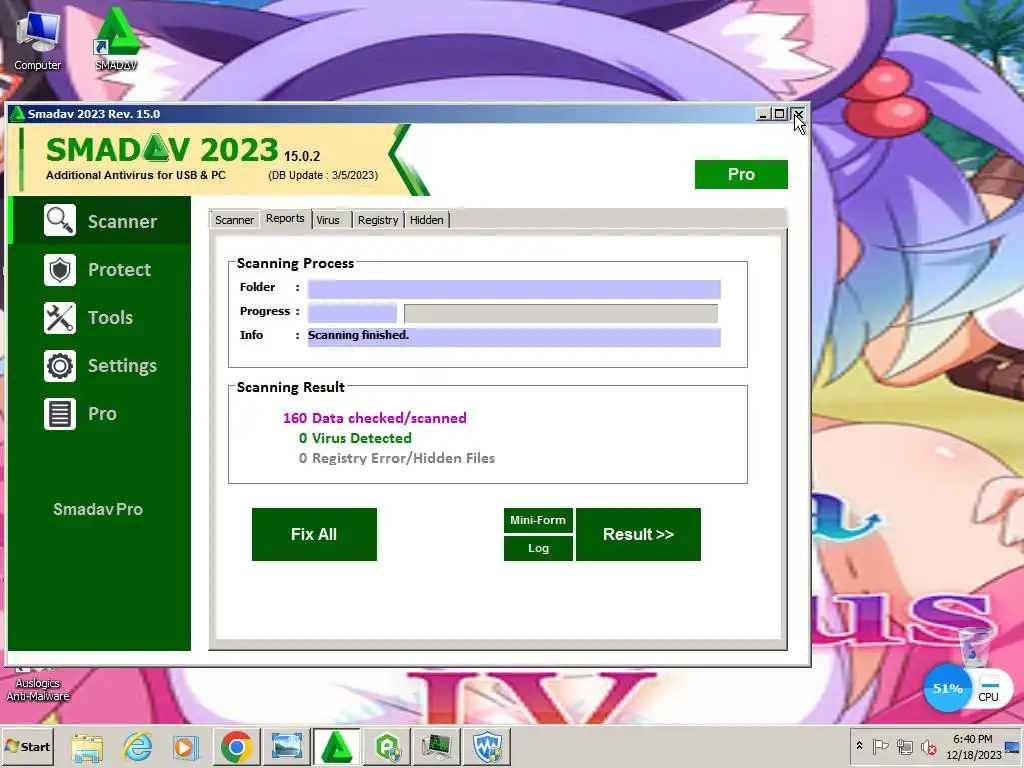The image size is (1024, 768).
Task: Select the Smadav taskbar icon
Action: tap(336, 746)
